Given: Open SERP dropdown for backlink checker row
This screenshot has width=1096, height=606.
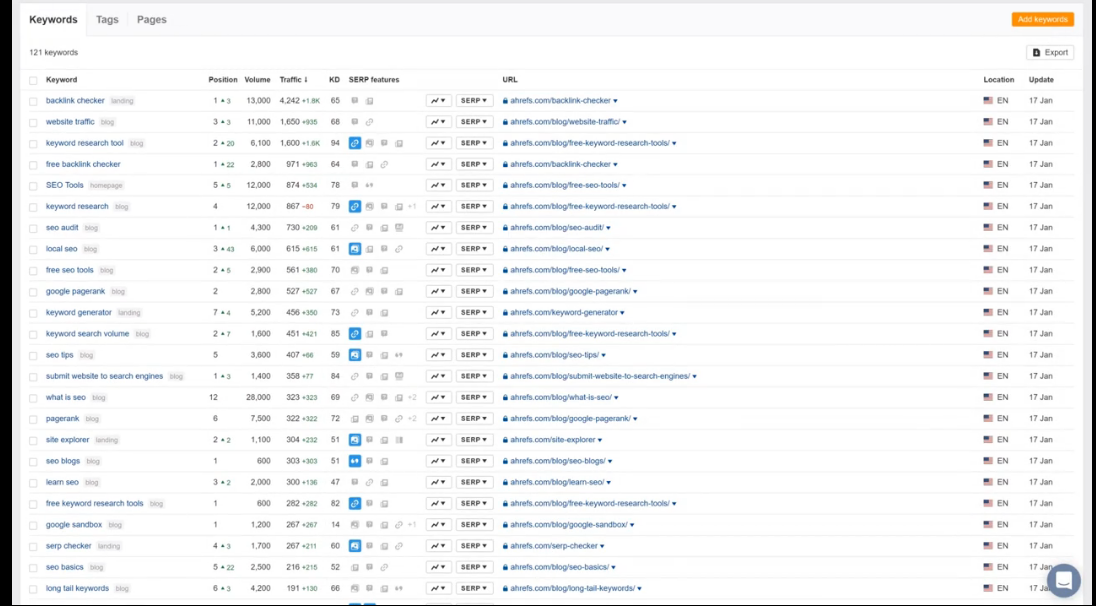Looking at the screenshot, I should 475,101.
